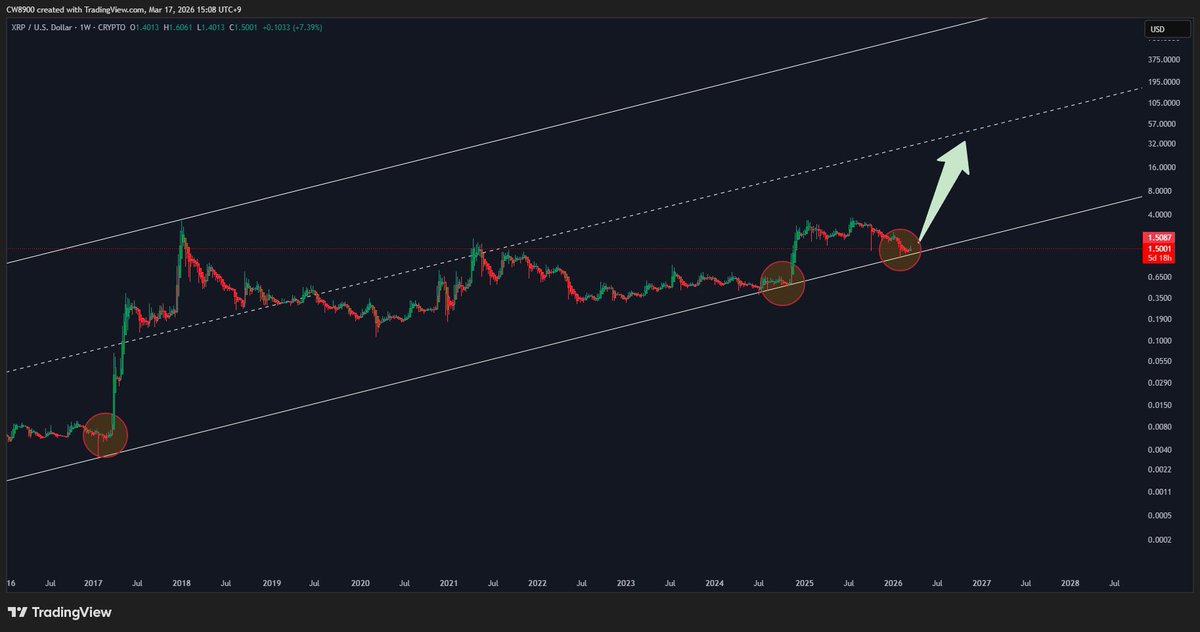Screen dimensions: 1200x632
Task: Select the close value C1.5001
Action: point(245,27)
